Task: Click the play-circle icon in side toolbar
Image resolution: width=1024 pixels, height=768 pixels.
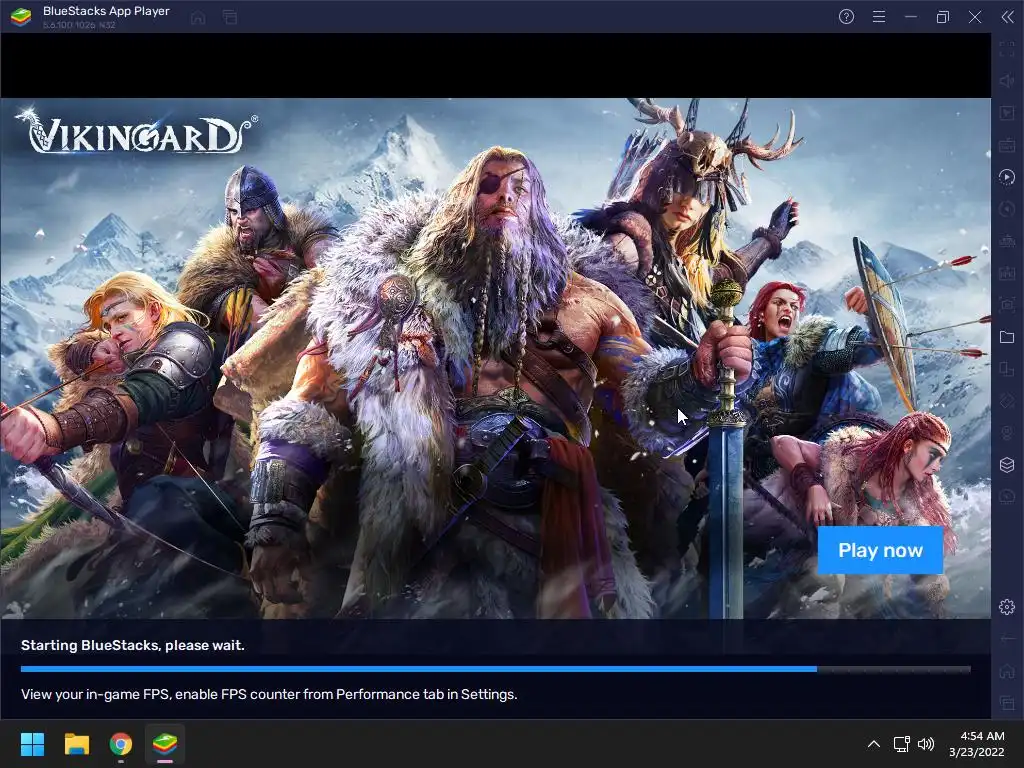Action: (x=1007, y=177)
